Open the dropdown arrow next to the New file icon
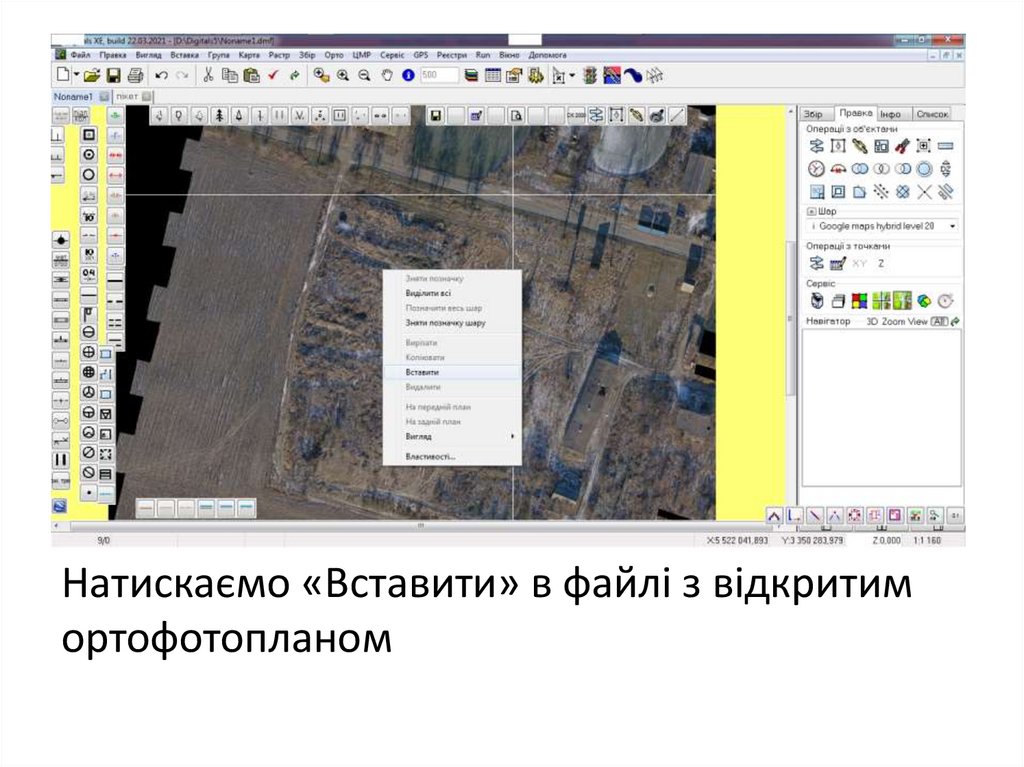 pos(76,75)
